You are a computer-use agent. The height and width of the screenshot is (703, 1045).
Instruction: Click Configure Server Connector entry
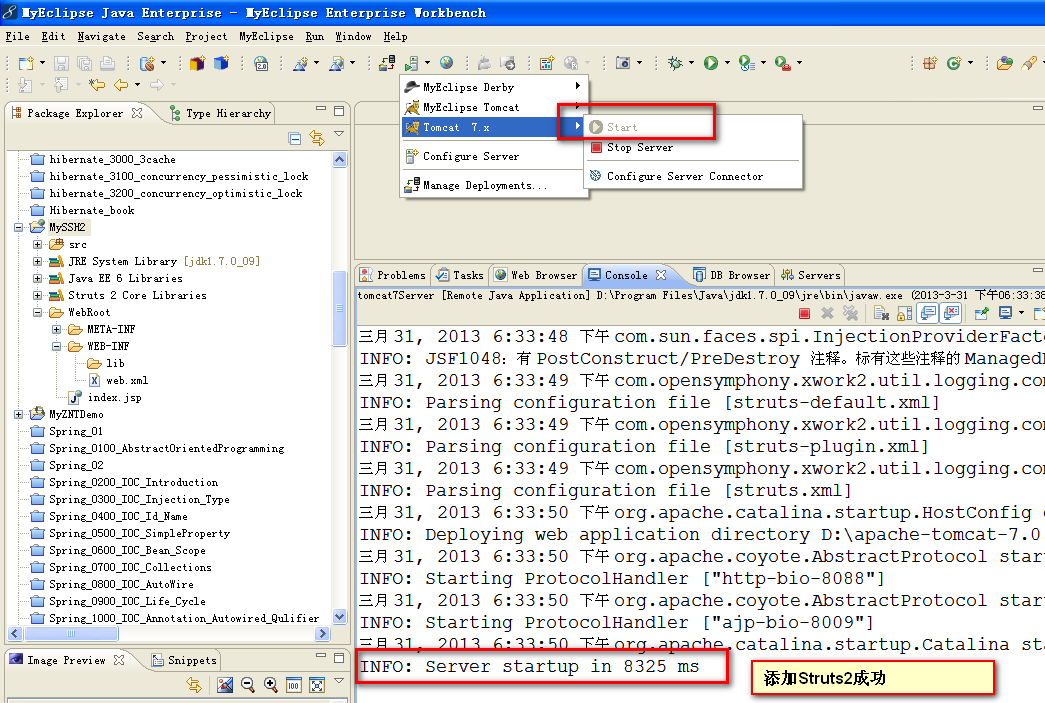pos(692,177)
